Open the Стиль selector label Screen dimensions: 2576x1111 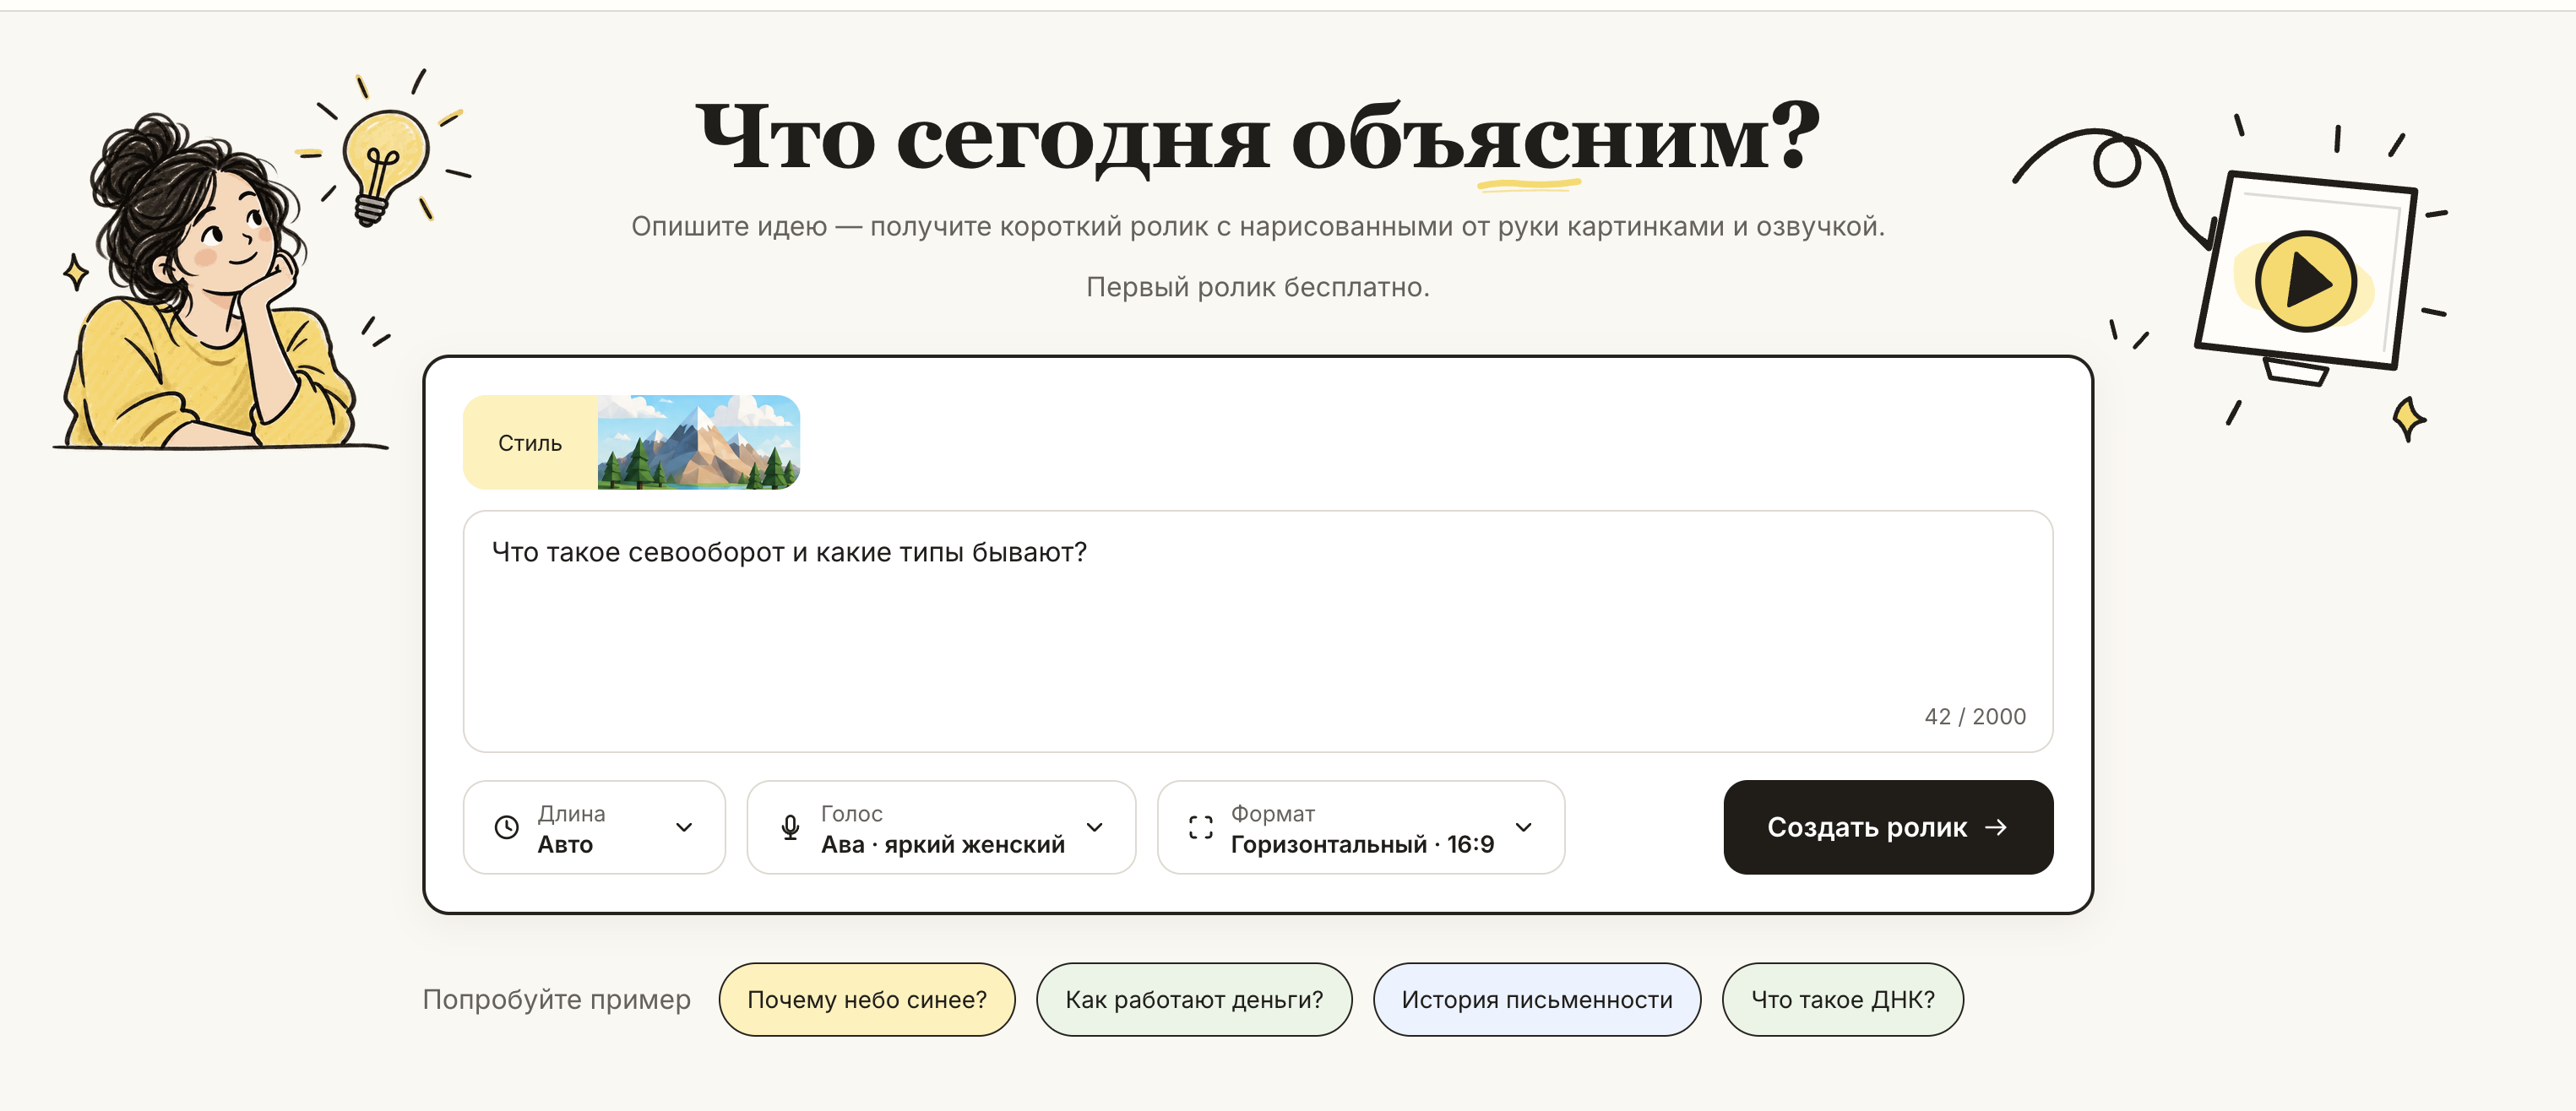(x=530, y=443)
